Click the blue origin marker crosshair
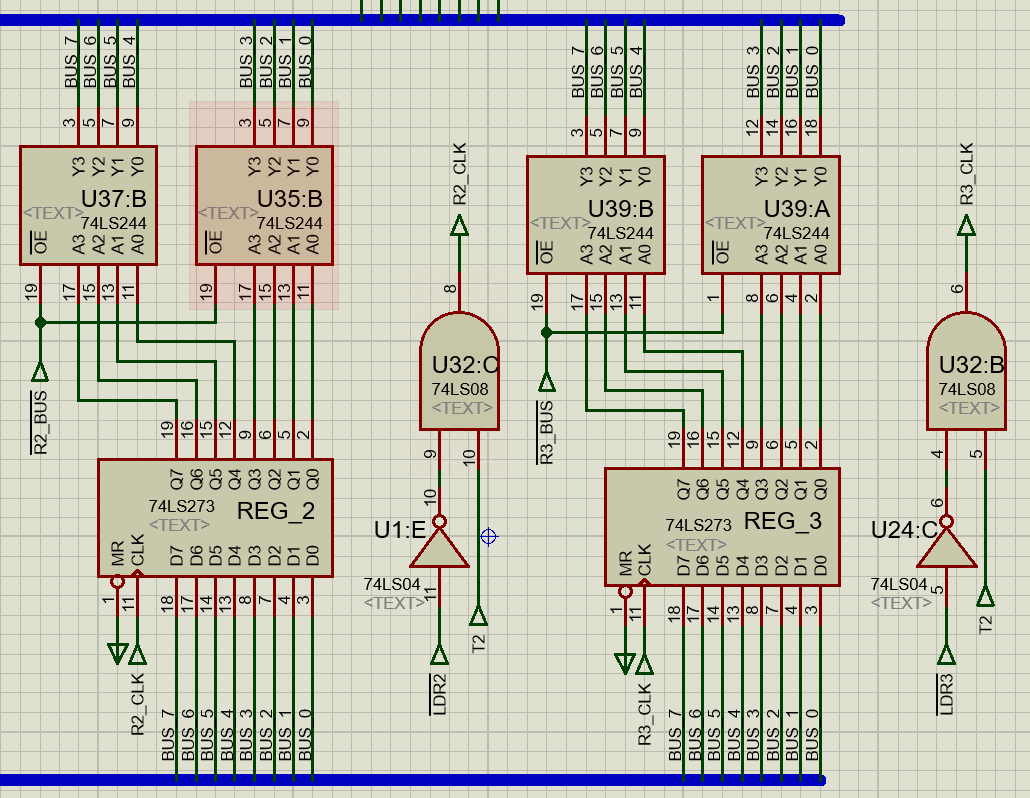The width and height of the screenshot is (1030, 798). [x=489, y=537]
